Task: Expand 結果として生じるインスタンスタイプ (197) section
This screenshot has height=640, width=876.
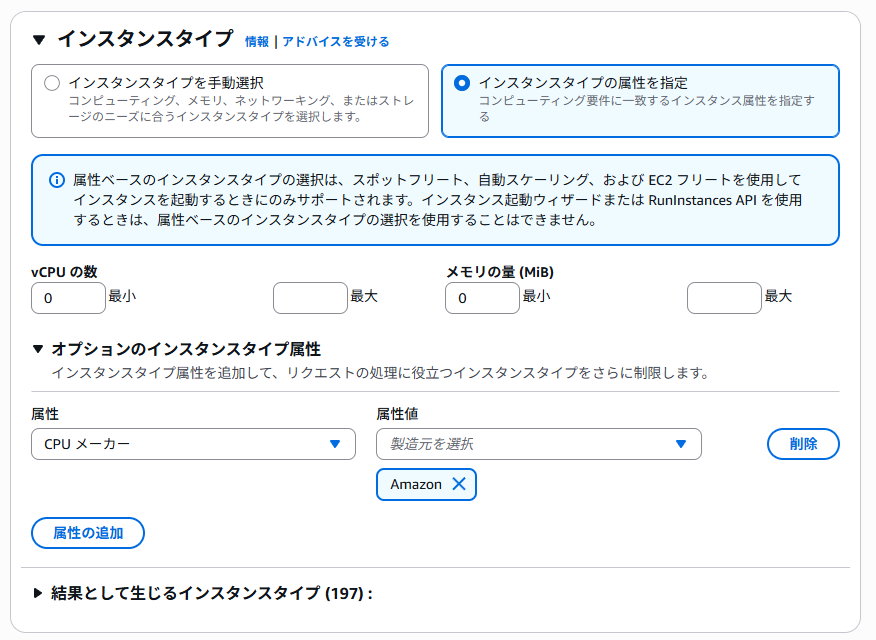Action: [x=37, y=593]
